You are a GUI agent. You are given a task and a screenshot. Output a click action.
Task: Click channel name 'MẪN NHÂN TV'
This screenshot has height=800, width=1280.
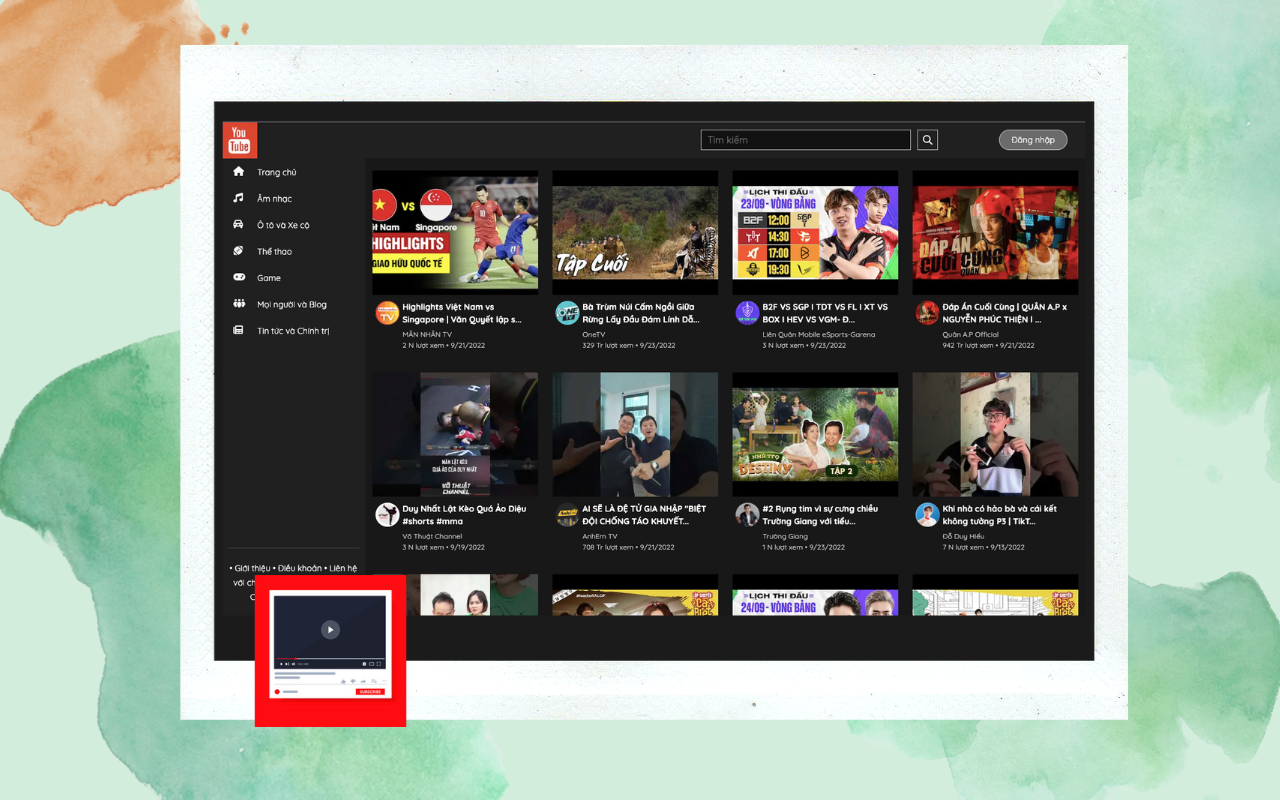427,335
